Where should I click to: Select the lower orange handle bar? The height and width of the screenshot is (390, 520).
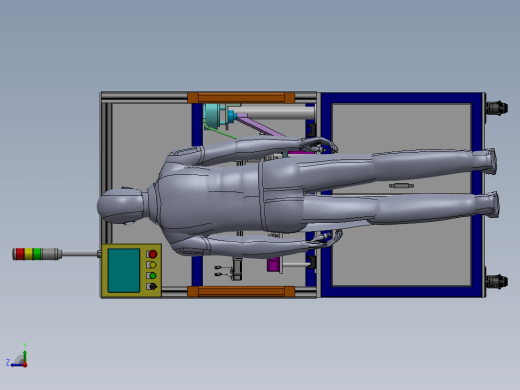click(241, 292)
